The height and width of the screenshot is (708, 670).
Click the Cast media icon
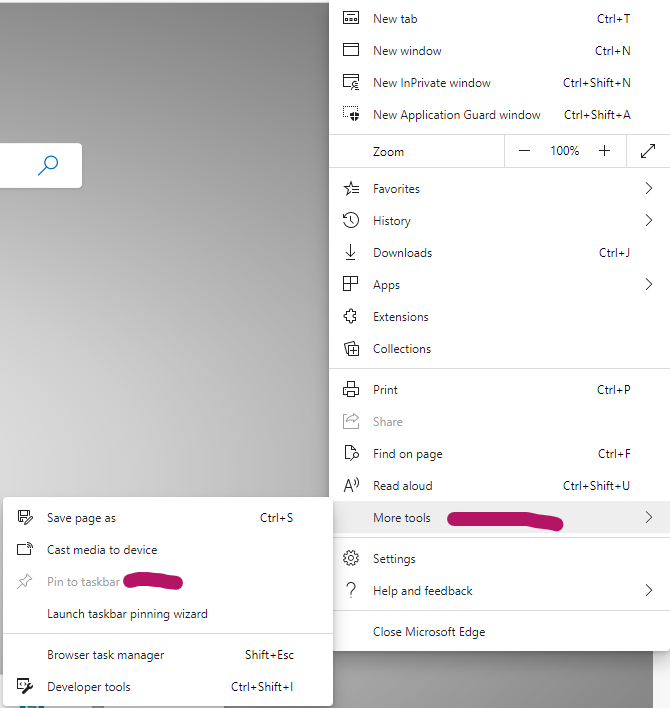pos(25,549)
